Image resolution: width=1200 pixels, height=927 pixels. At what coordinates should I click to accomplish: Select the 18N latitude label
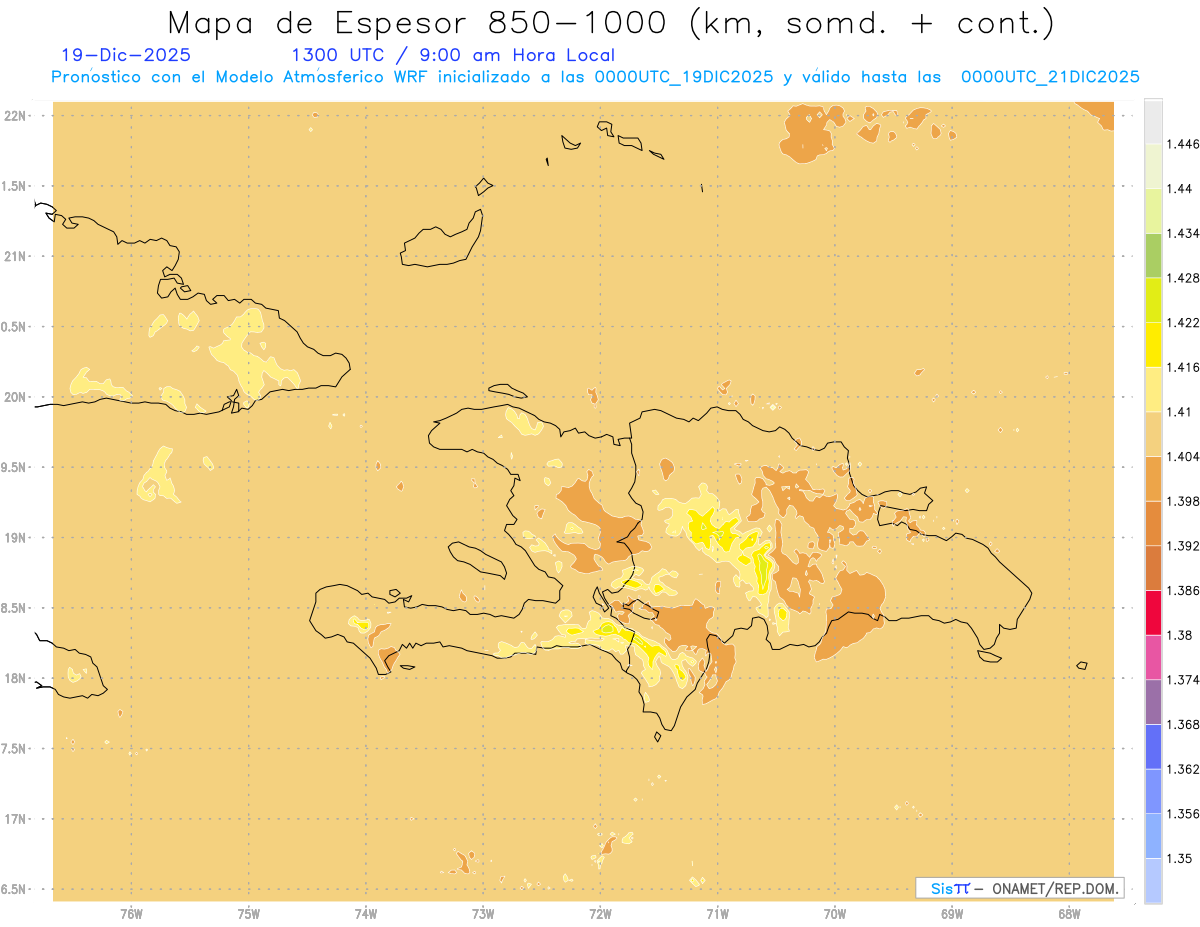coord(16,678)
